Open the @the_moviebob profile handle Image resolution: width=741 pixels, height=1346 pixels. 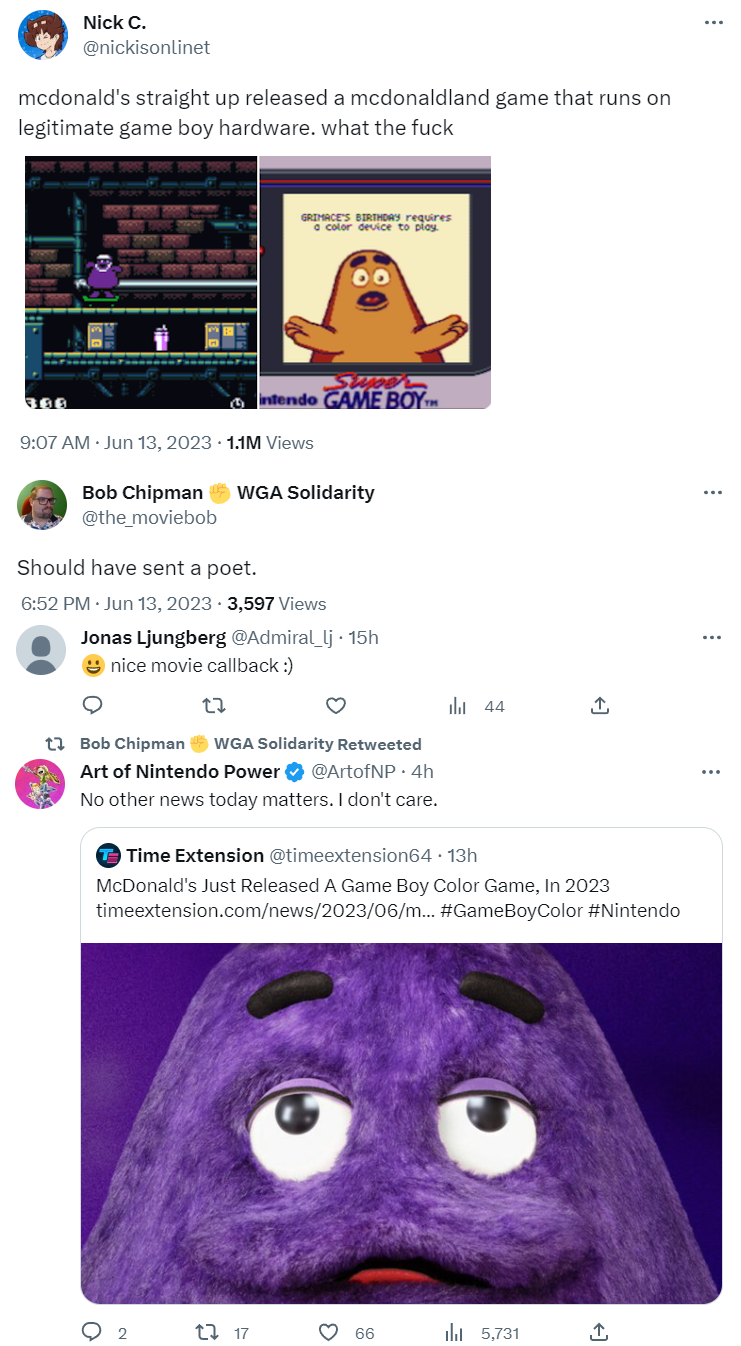point(149,517)
